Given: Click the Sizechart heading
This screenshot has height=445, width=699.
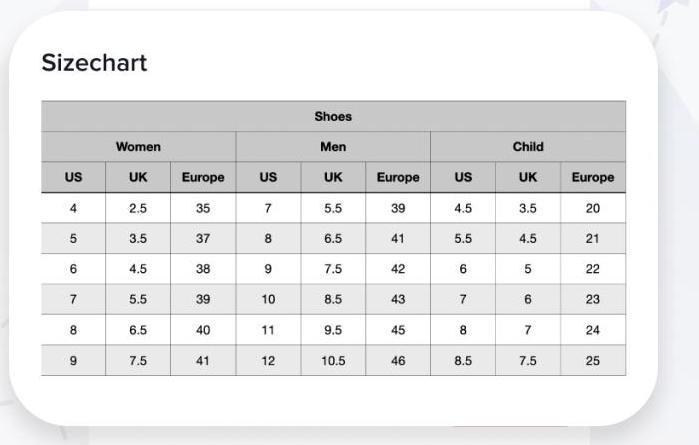Looking at the screenshot, I should [x=94, y=63].
